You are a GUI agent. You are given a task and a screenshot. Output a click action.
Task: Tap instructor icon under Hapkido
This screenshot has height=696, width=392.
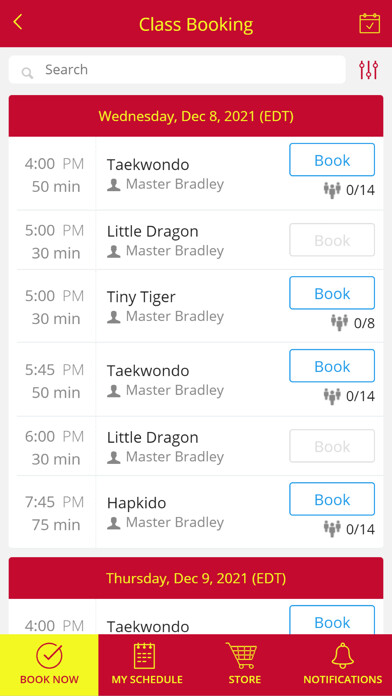click(114, 523)
